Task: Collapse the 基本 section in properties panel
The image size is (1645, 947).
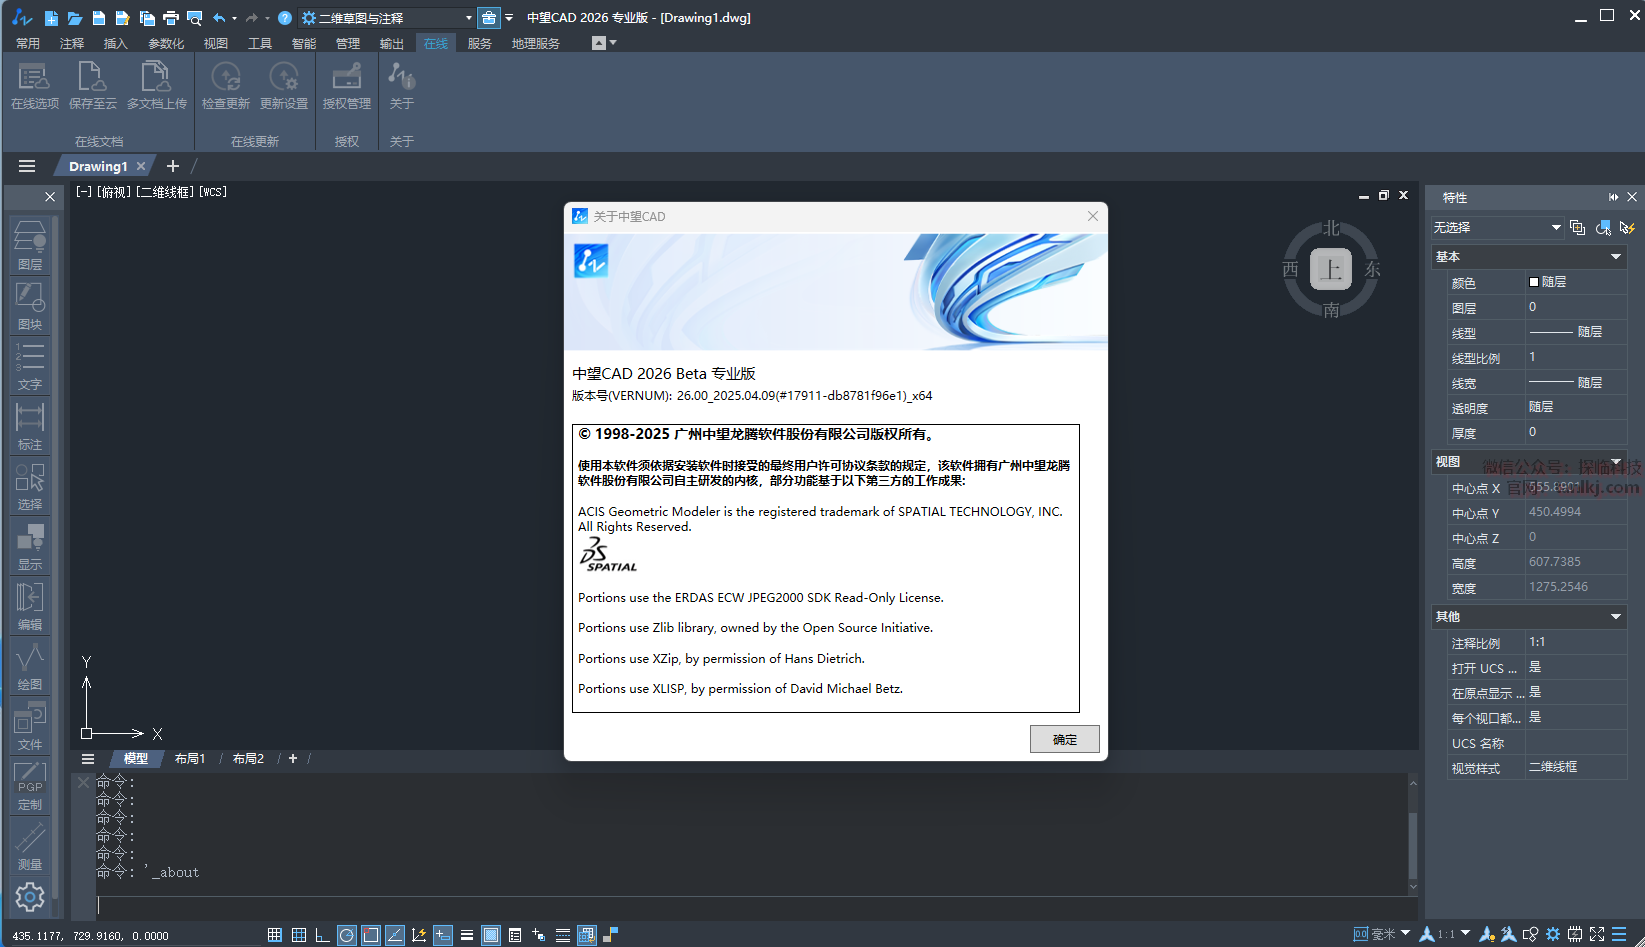Action: click(1616, 257)
